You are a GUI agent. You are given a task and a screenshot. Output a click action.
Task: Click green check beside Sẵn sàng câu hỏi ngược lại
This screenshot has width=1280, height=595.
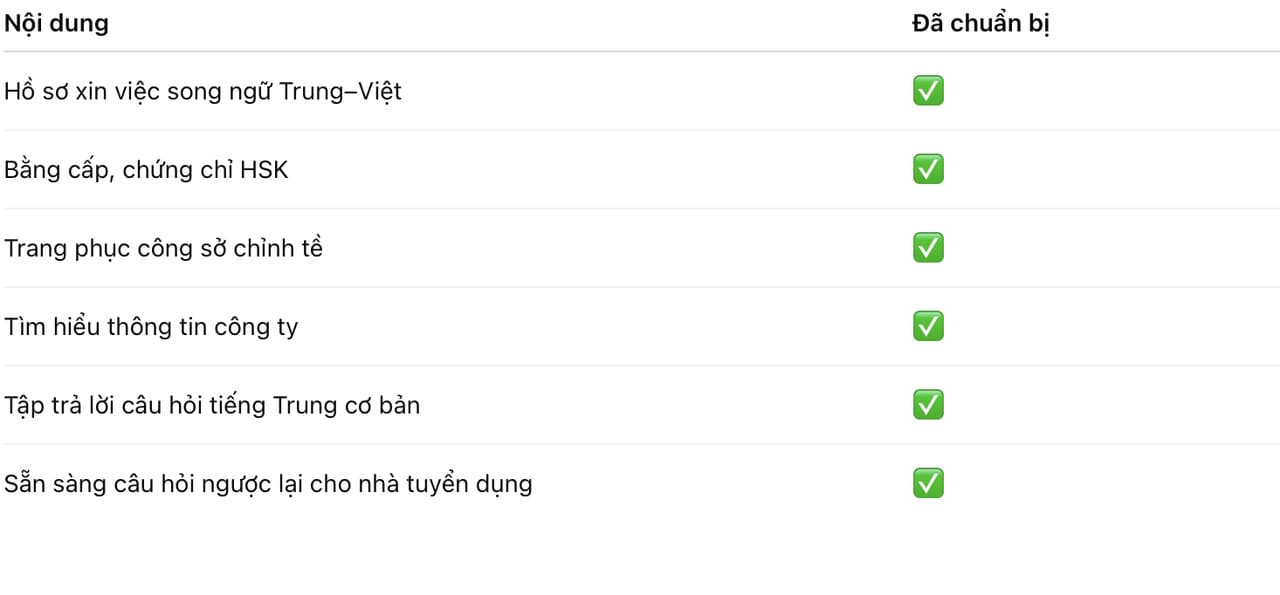coord(928,484)
